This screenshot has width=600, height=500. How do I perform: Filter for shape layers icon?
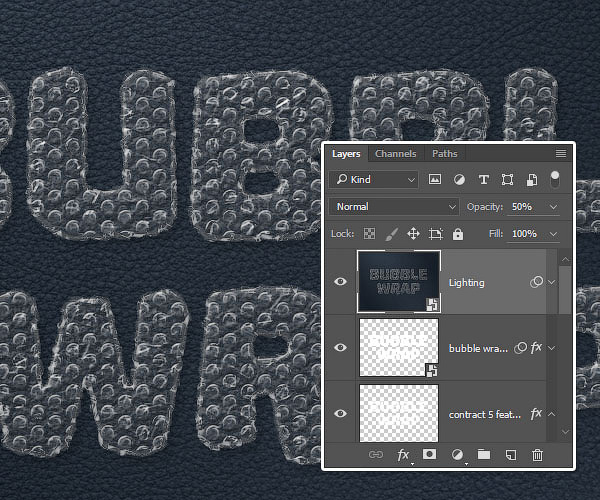click(507, 179)
